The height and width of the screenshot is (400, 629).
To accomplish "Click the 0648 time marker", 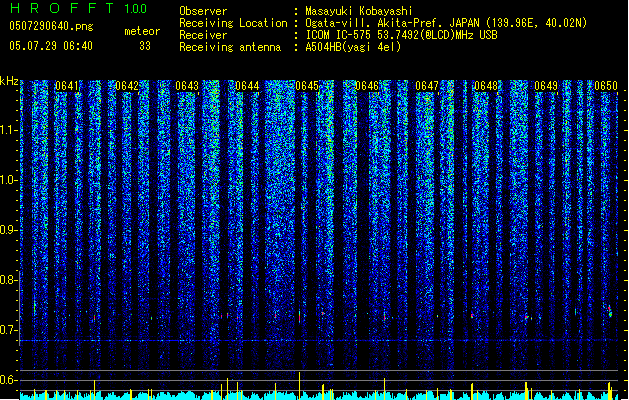I will (x=486, y=86).
